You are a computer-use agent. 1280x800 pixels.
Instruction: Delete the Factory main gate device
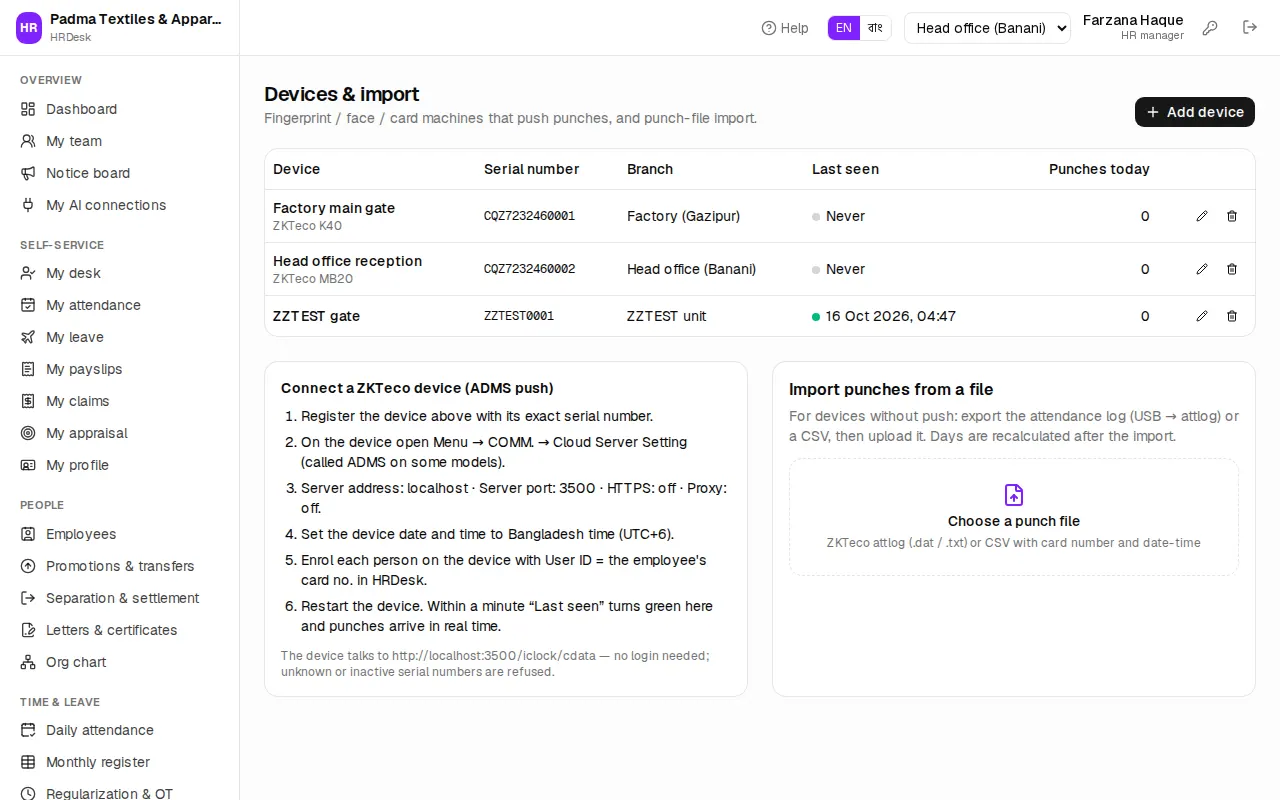(x=1232, y=216)
